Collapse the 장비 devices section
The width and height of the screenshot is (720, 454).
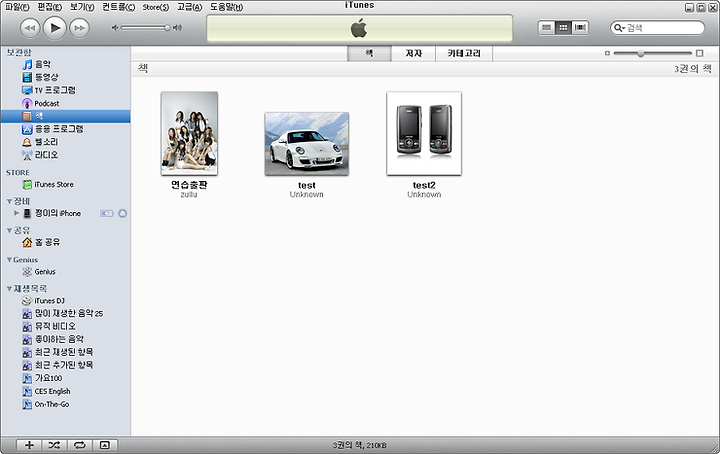(9, 201)
